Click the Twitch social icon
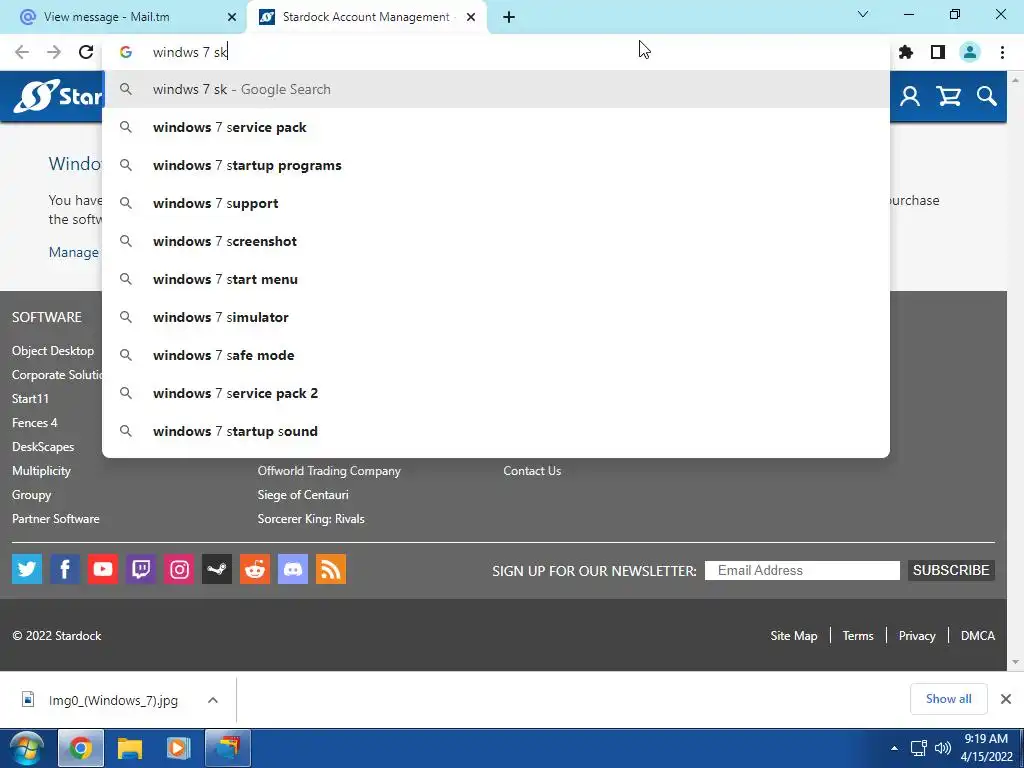This screenshot has width=1024, height=768. pyautogui.click(x=140, y=569)
